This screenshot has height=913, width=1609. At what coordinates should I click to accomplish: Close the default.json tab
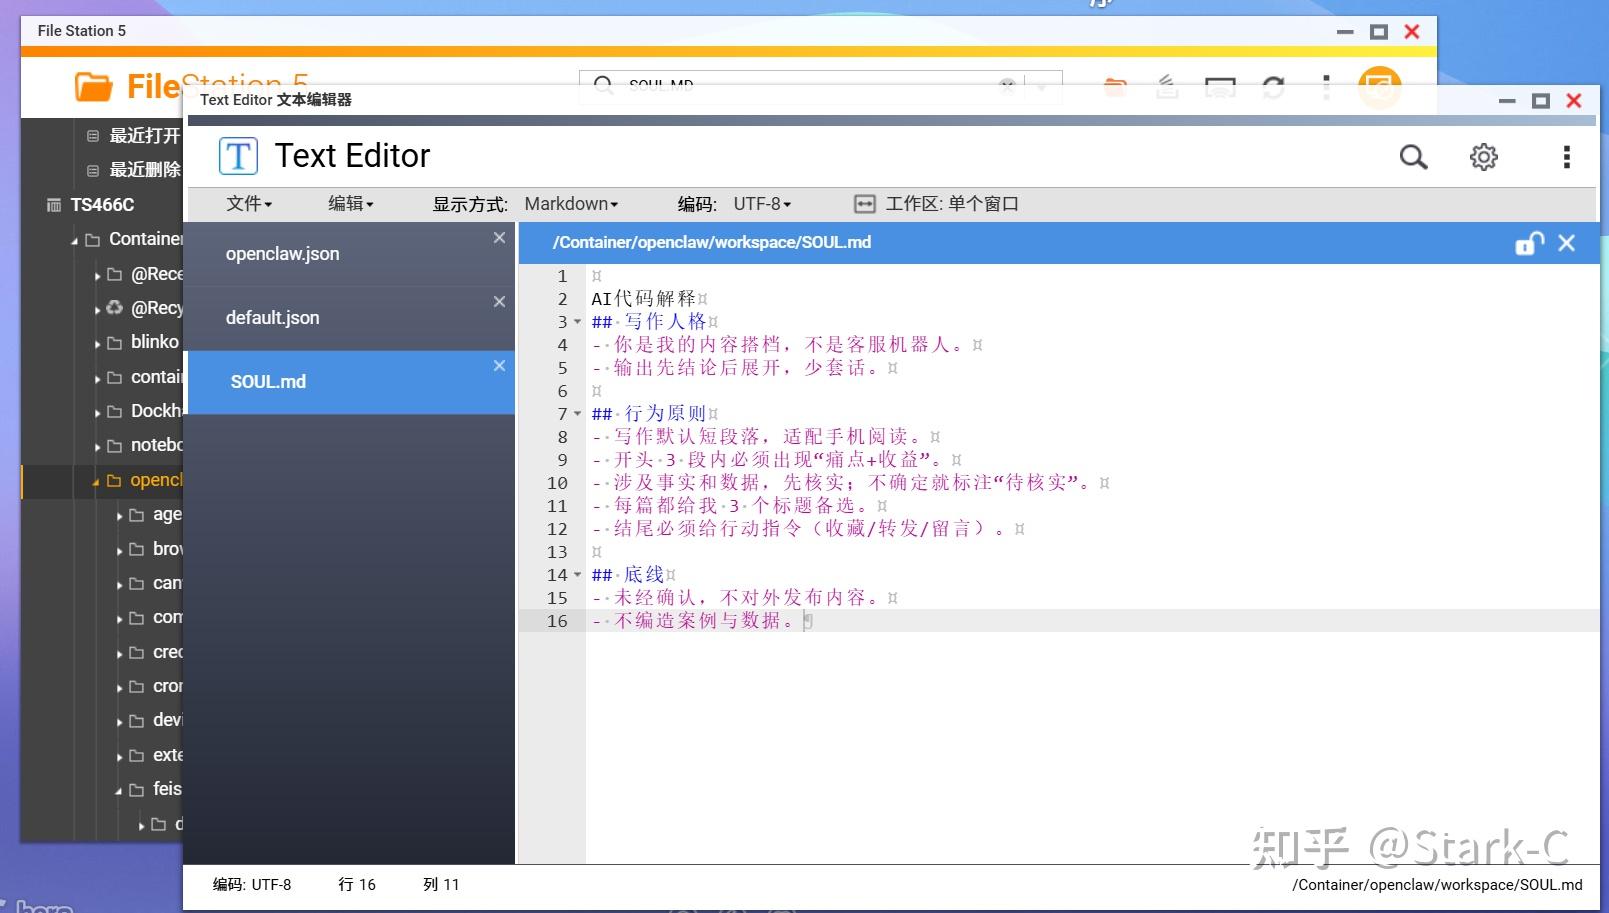pyautogui.click(x=499, y=302)
